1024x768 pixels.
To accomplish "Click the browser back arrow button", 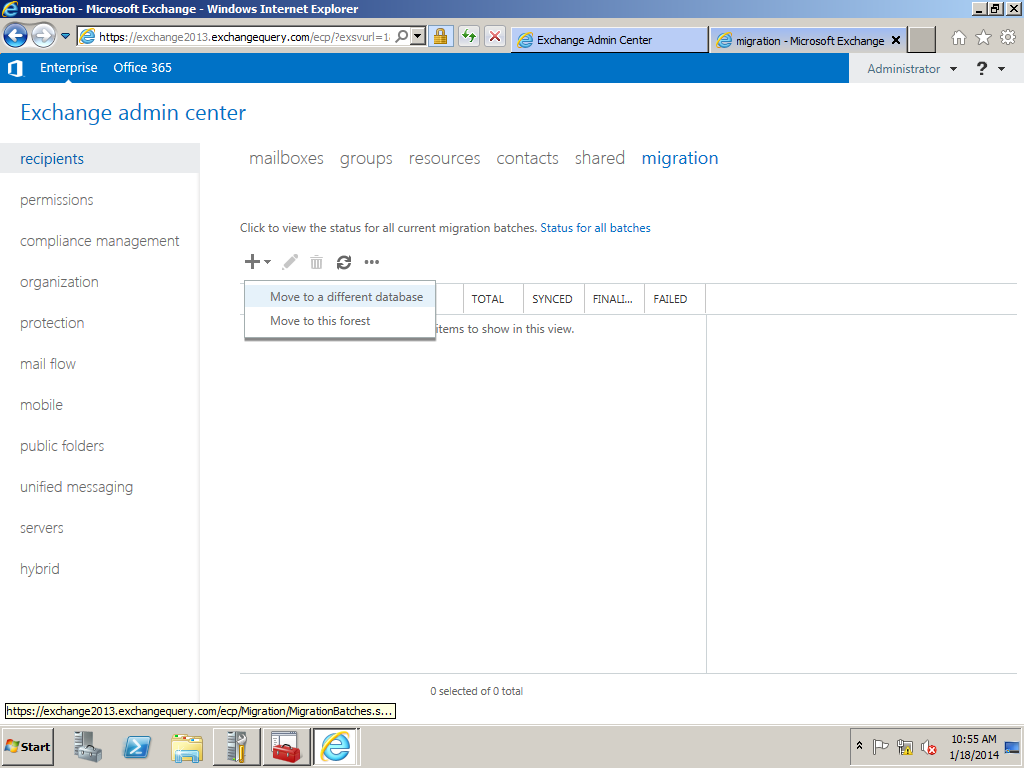I will (16, 36).
